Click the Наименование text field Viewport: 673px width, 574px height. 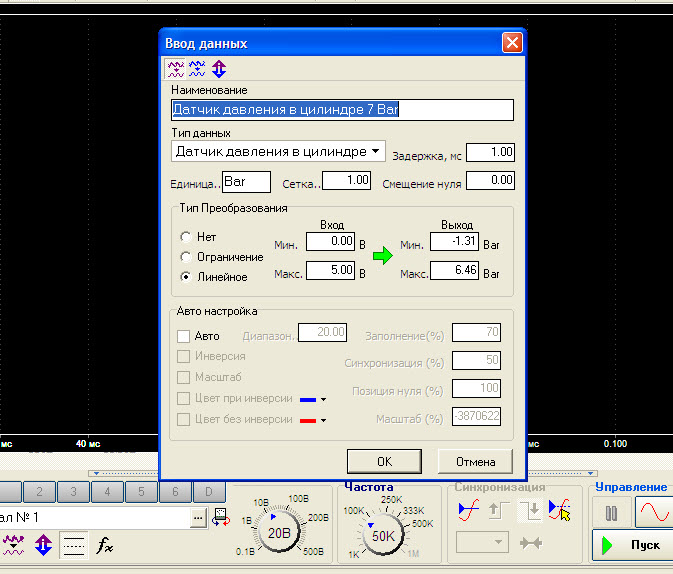(342, 110)
